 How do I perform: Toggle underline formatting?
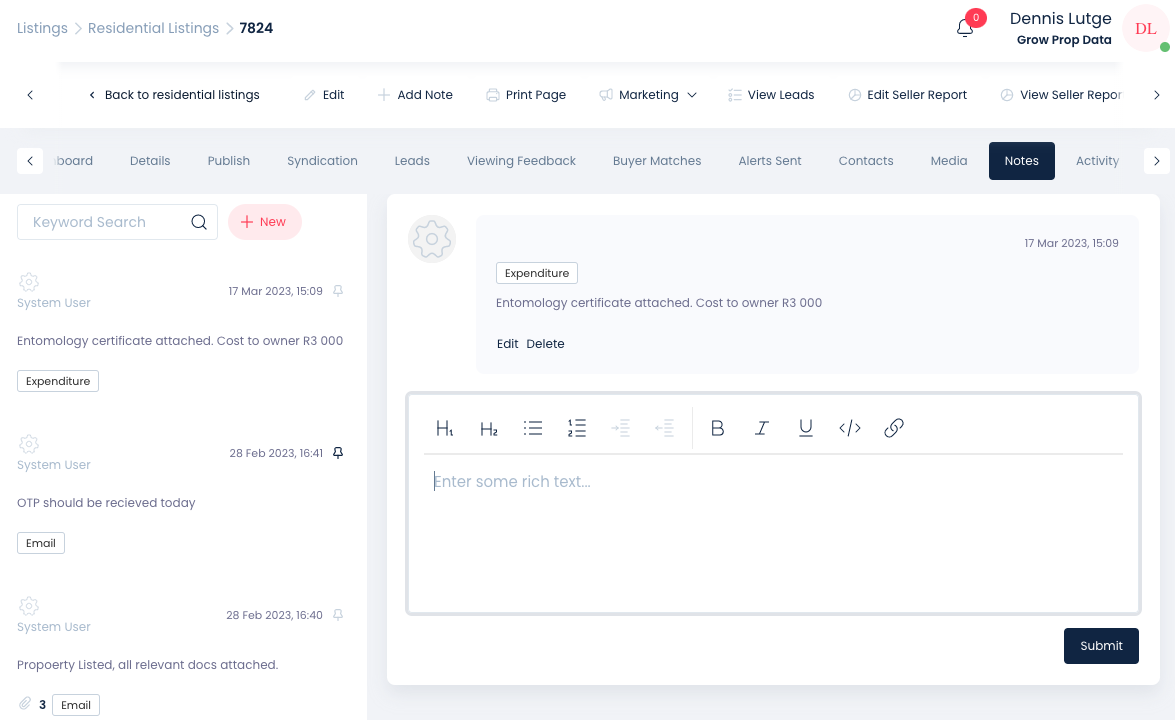806,428
